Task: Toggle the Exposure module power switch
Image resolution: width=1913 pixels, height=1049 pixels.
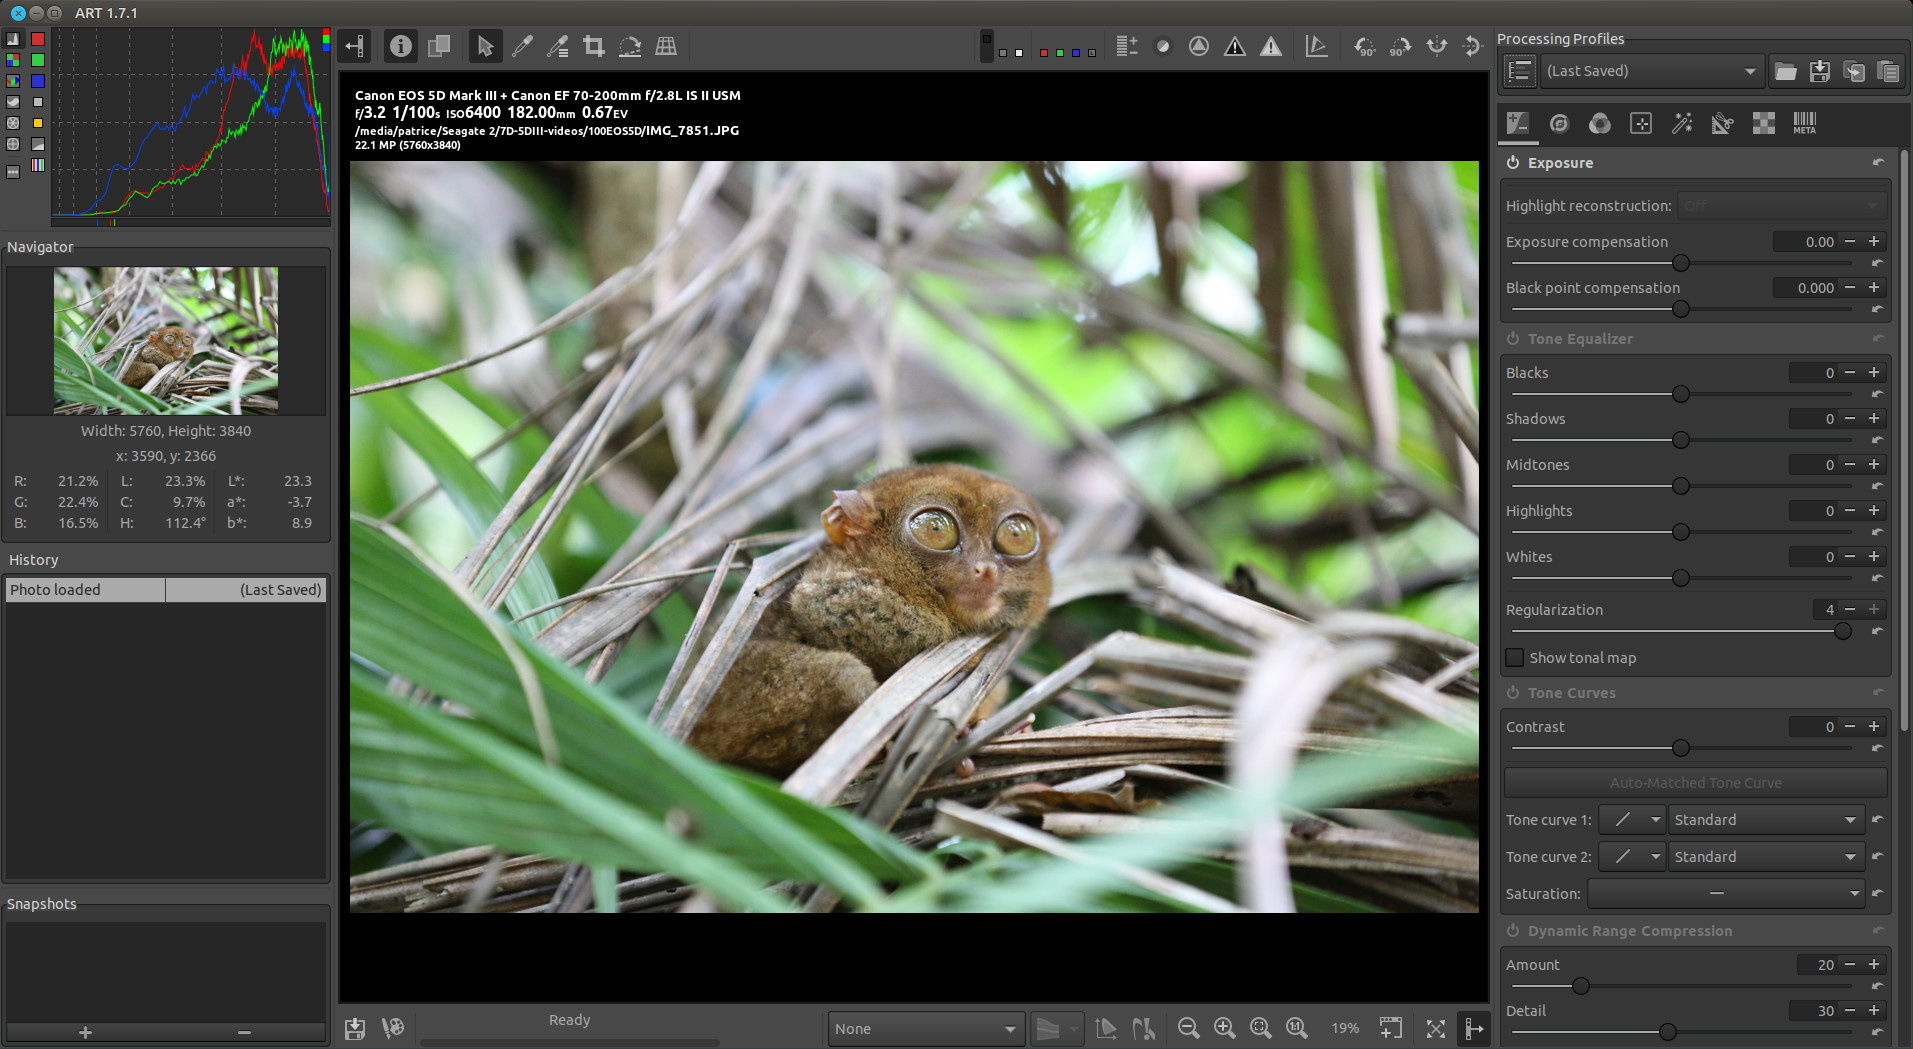Action: coord(1513,163)
